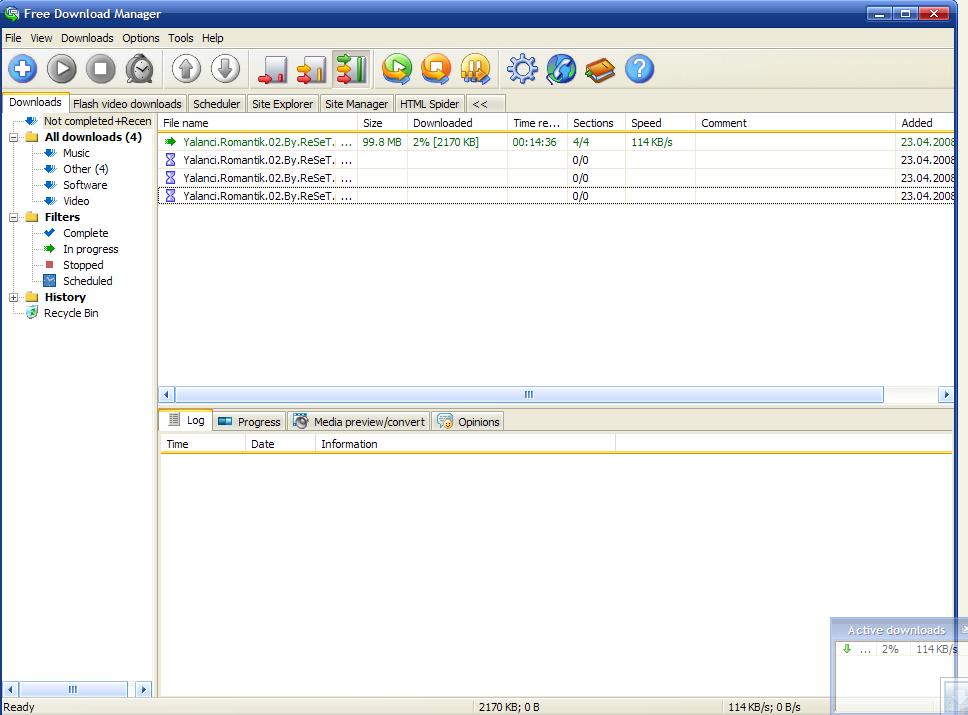Collapse the Filters tree node

coord(14,217)
